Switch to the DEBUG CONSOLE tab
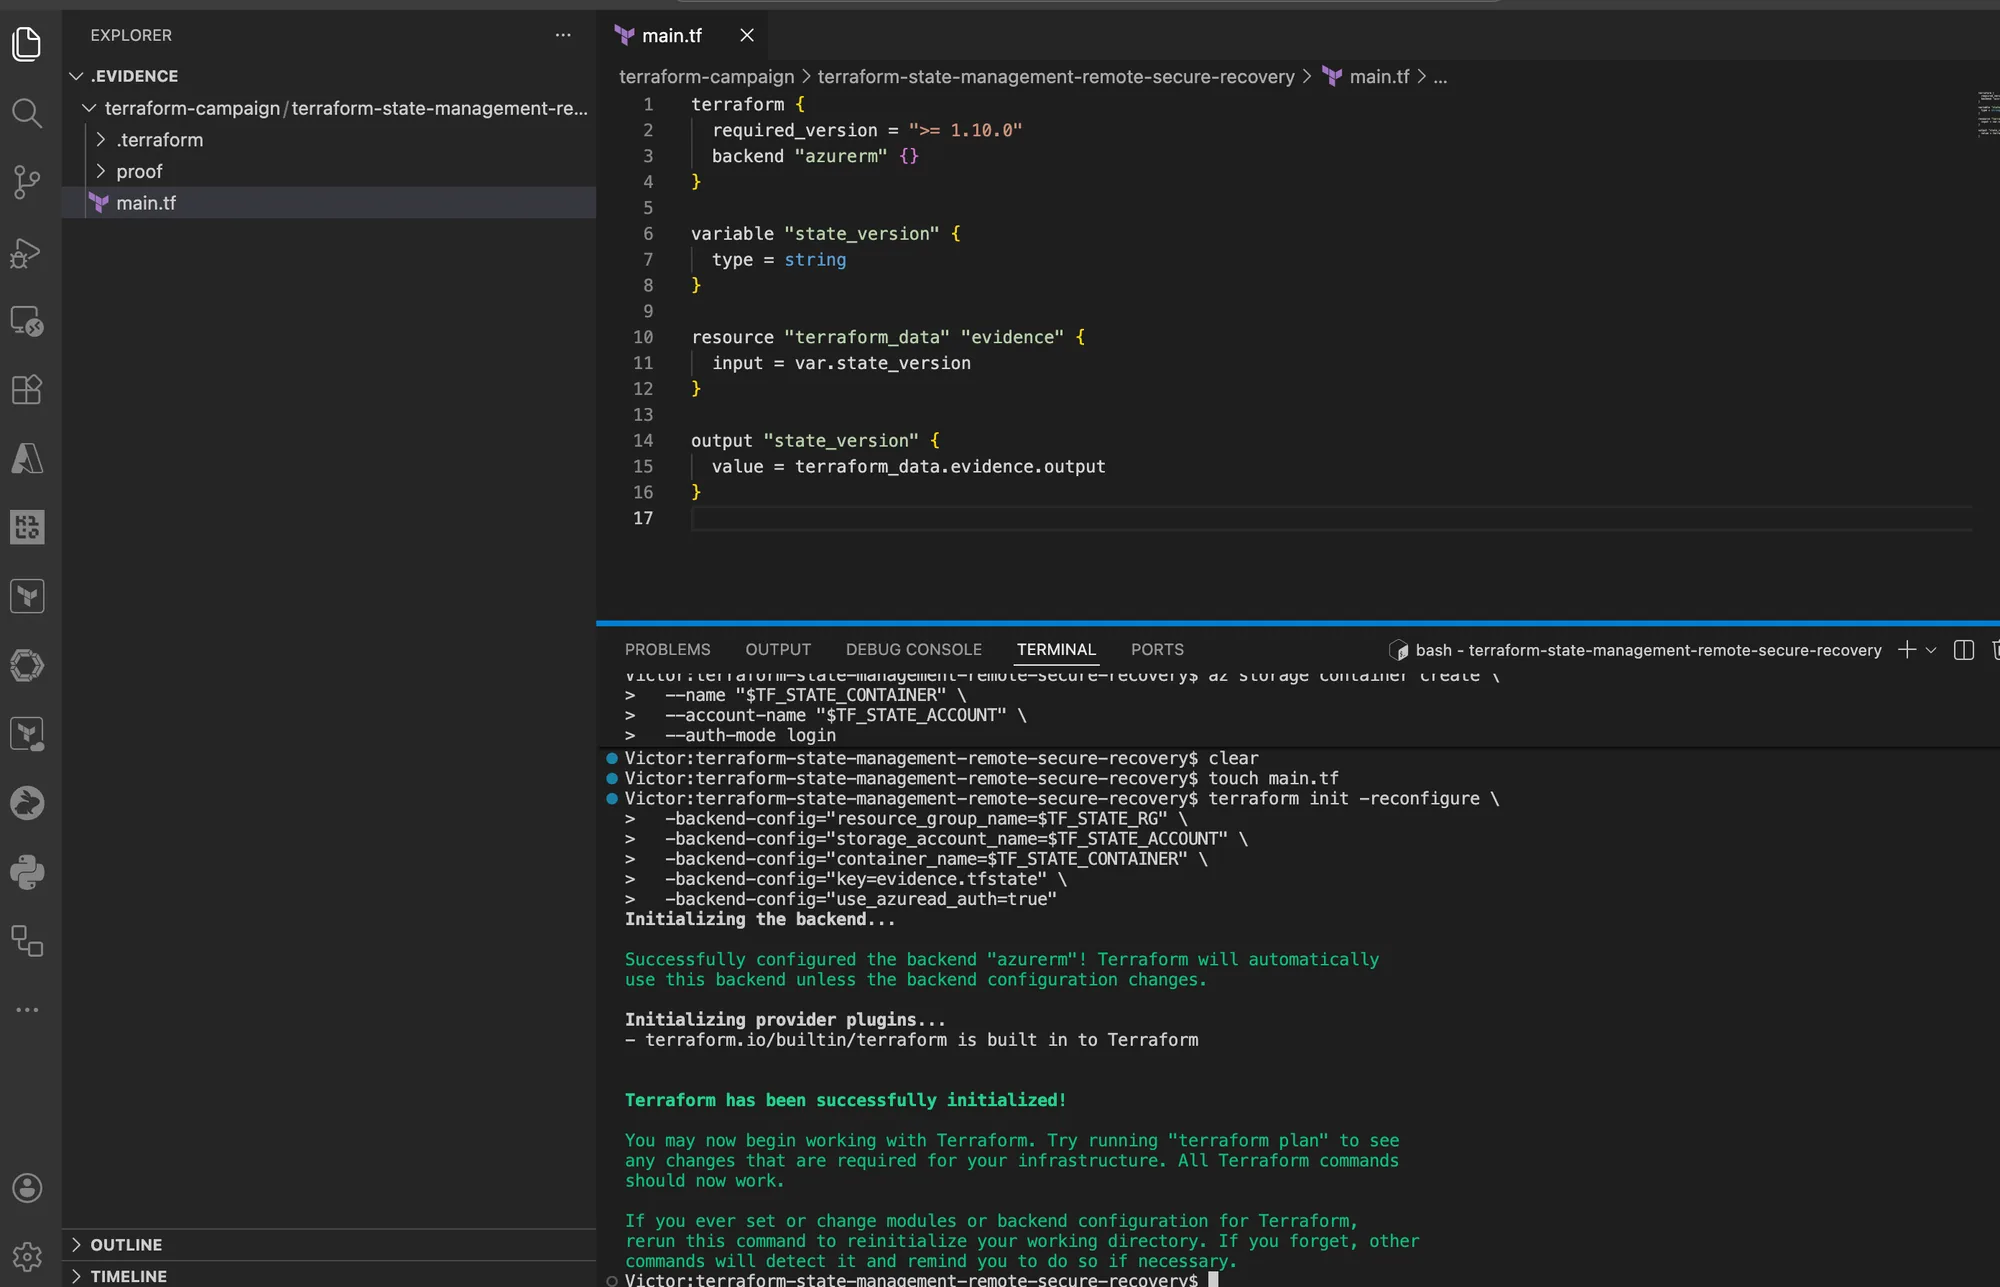The image size is (2000, 1287). pos(914,650)
